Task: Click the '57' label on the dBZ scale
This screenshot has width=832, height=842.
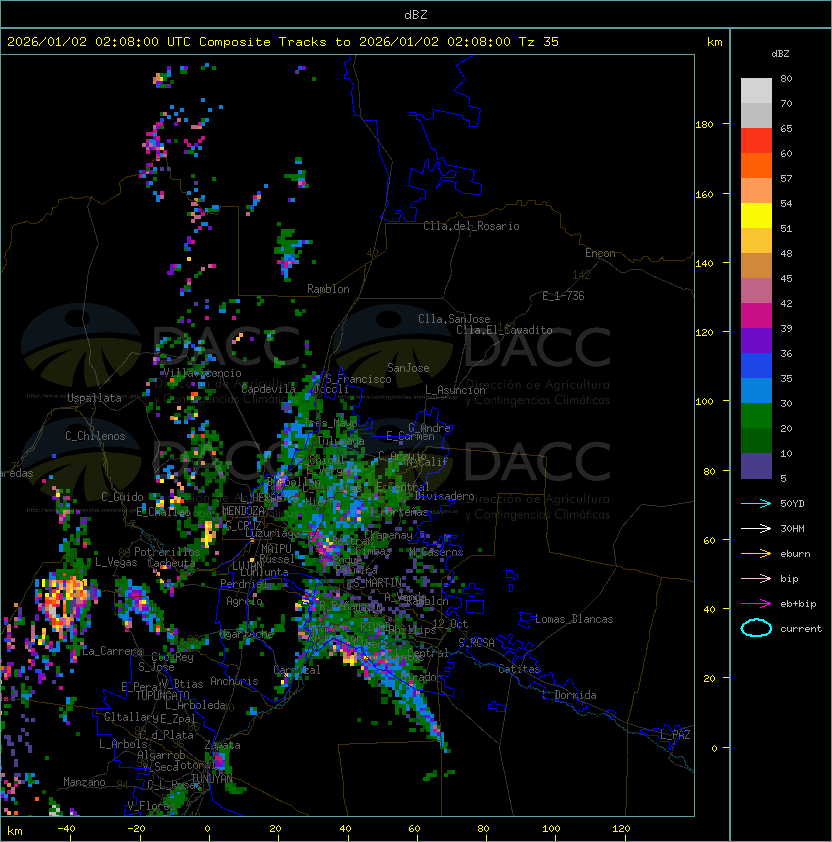Action: (x=786, y=178)
